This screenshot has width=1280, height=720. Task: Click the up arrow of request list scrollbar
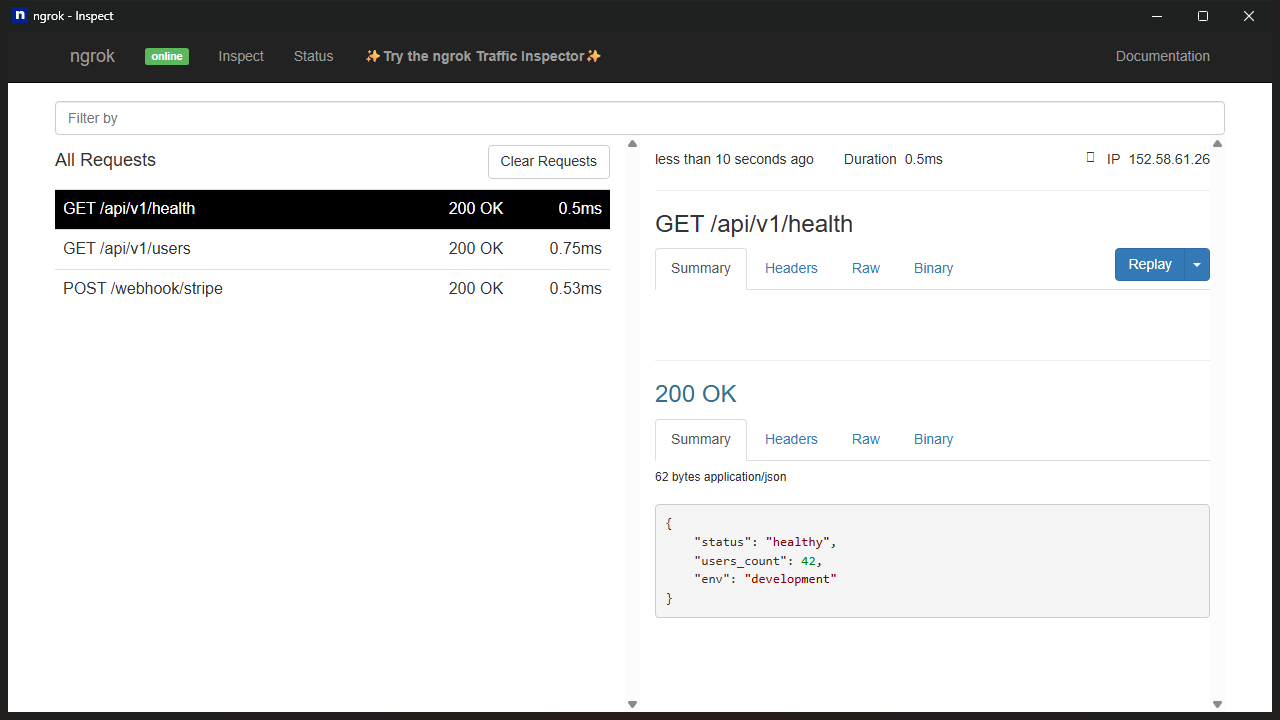click(632, 144)
